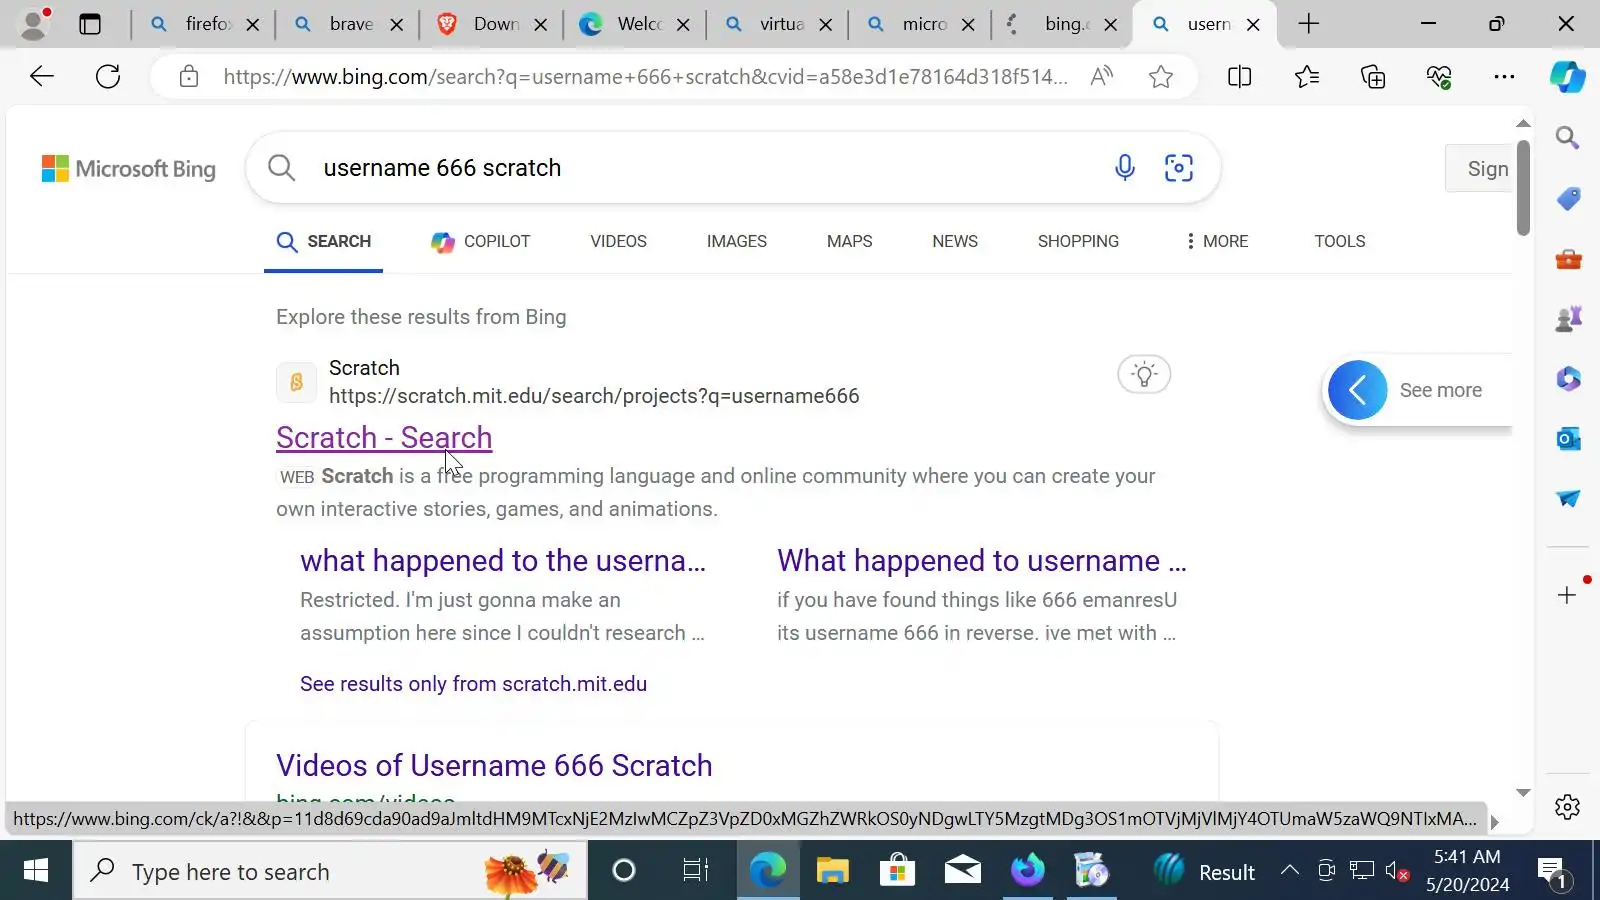Switch to the 'firefox' browser tab
This screenshot has width=1600, height=900.
205,24
